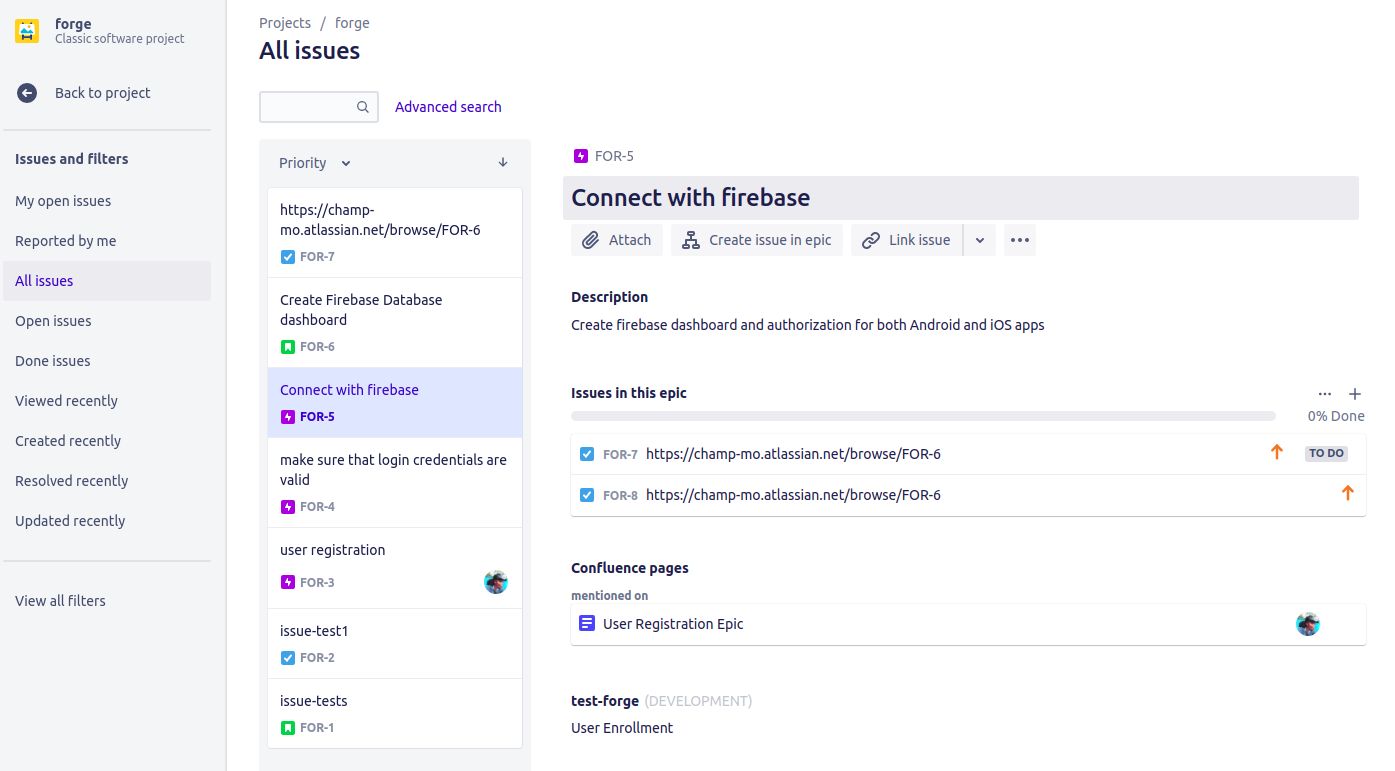Click the Attach button
The image size is (1395, 771).
pyautogui.click(x=617, y=240)
